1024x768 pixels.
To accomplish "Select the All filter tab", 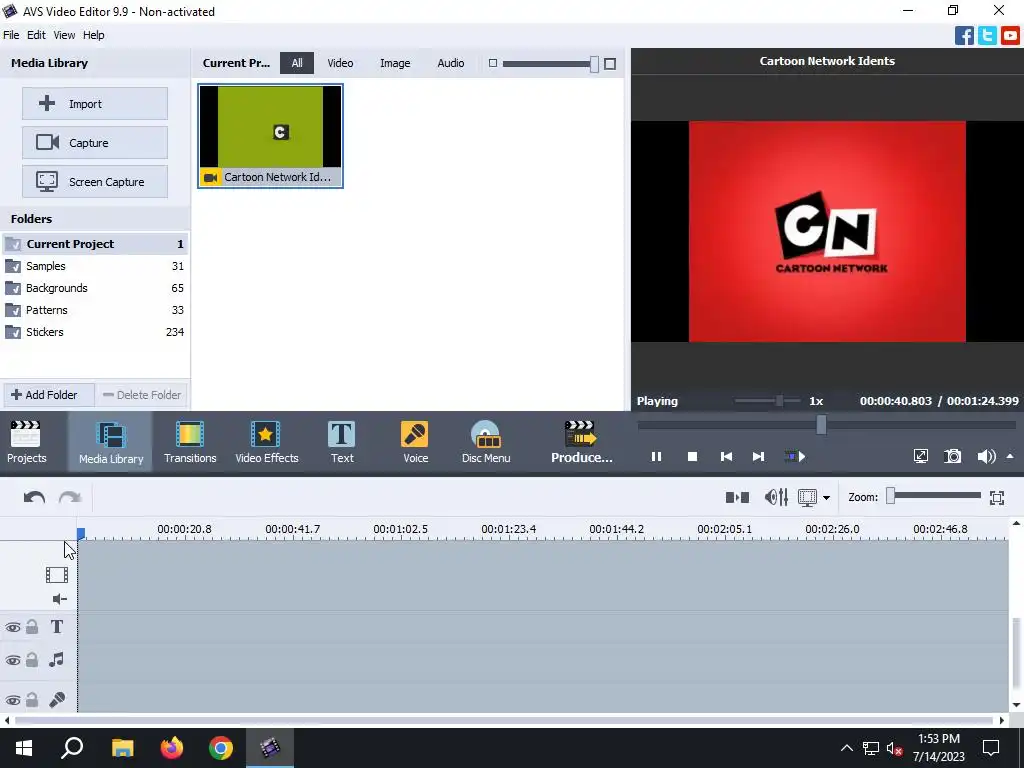I will point(297,63).
